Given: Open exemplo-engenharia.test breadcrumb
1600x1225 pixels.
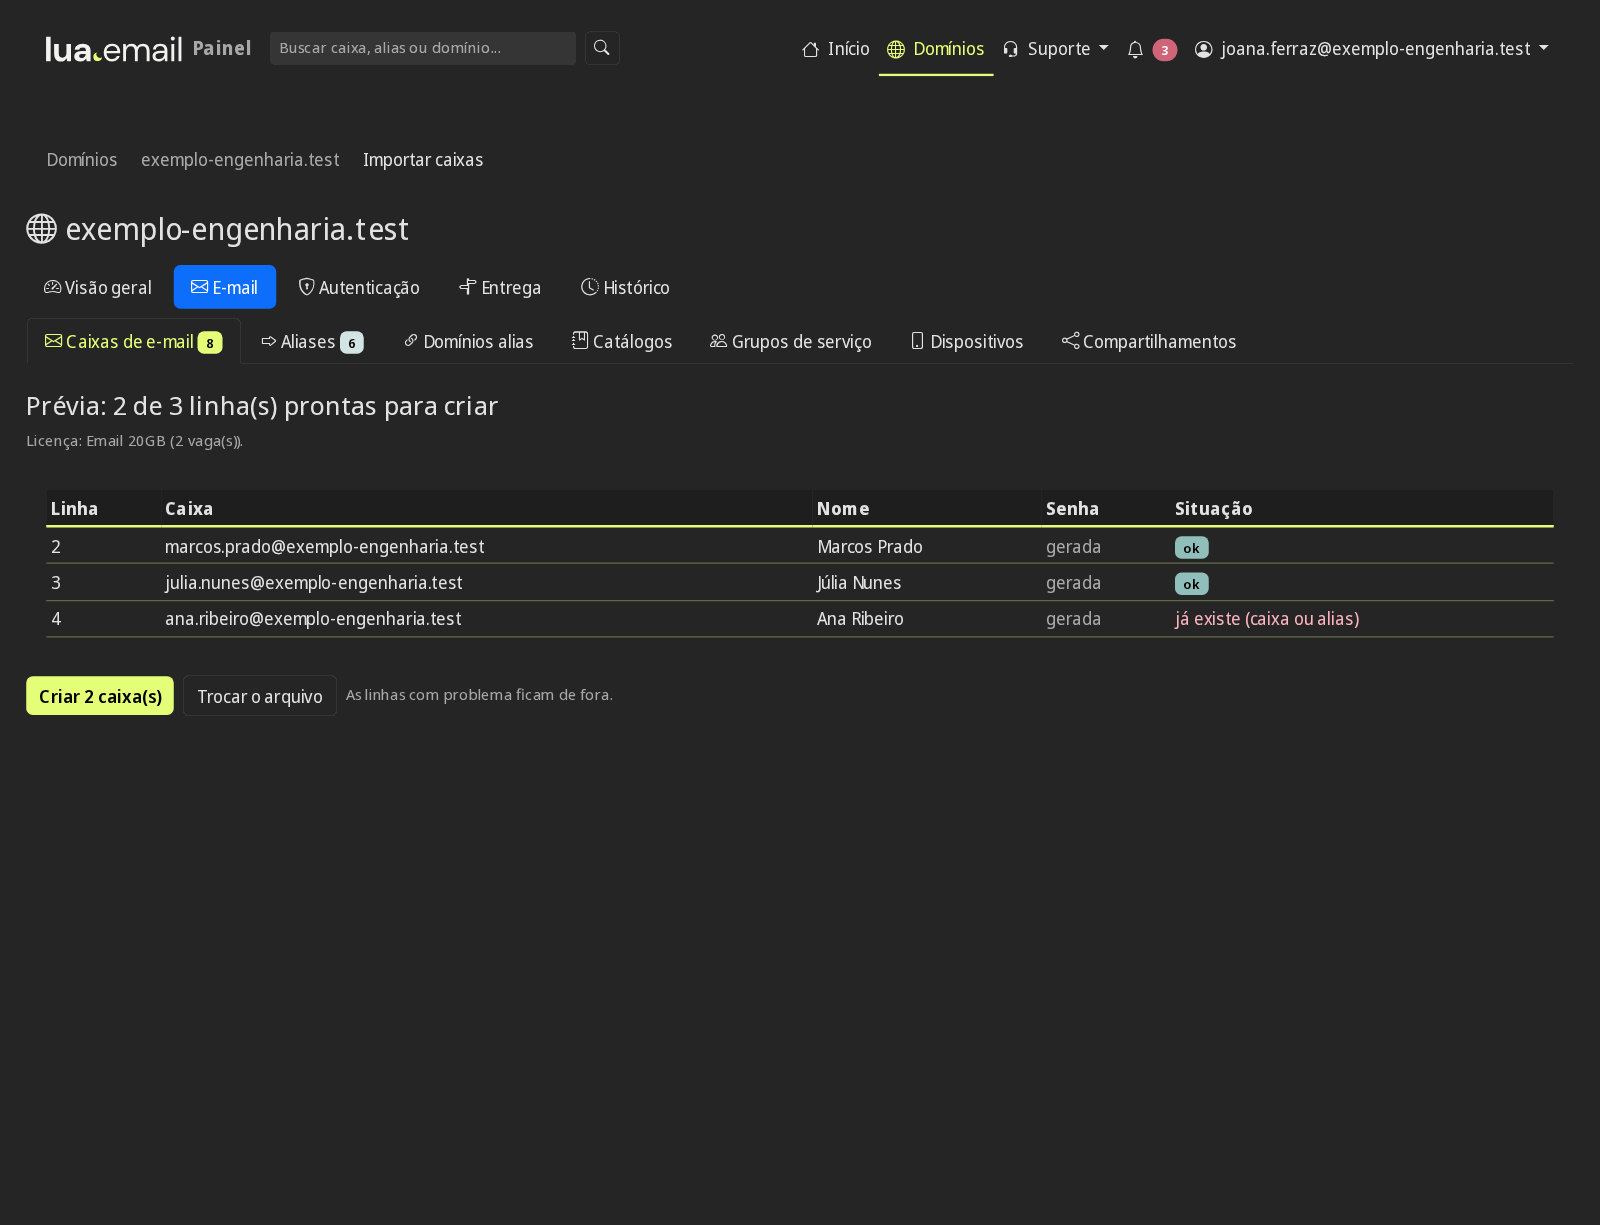Looking at the screenshot, I should point(240,160).
